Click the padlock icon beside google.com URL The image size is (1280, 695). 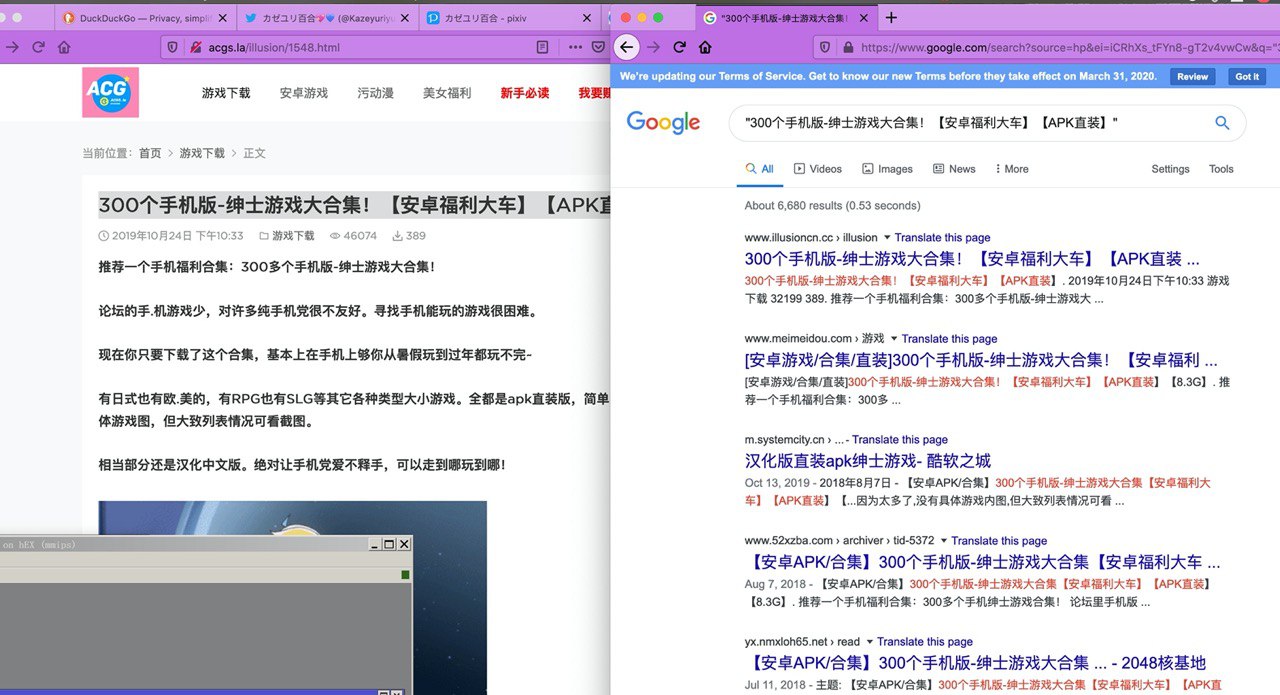coord(848,47)
